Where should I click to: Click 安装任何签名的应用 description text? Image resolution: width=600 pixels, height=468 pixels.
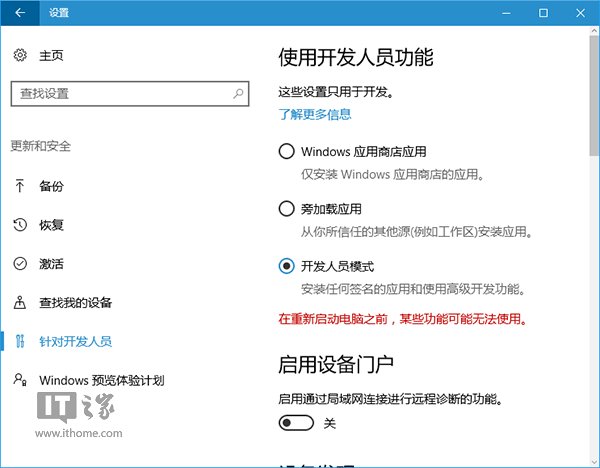pyautogui.click(x=413, y=289)
